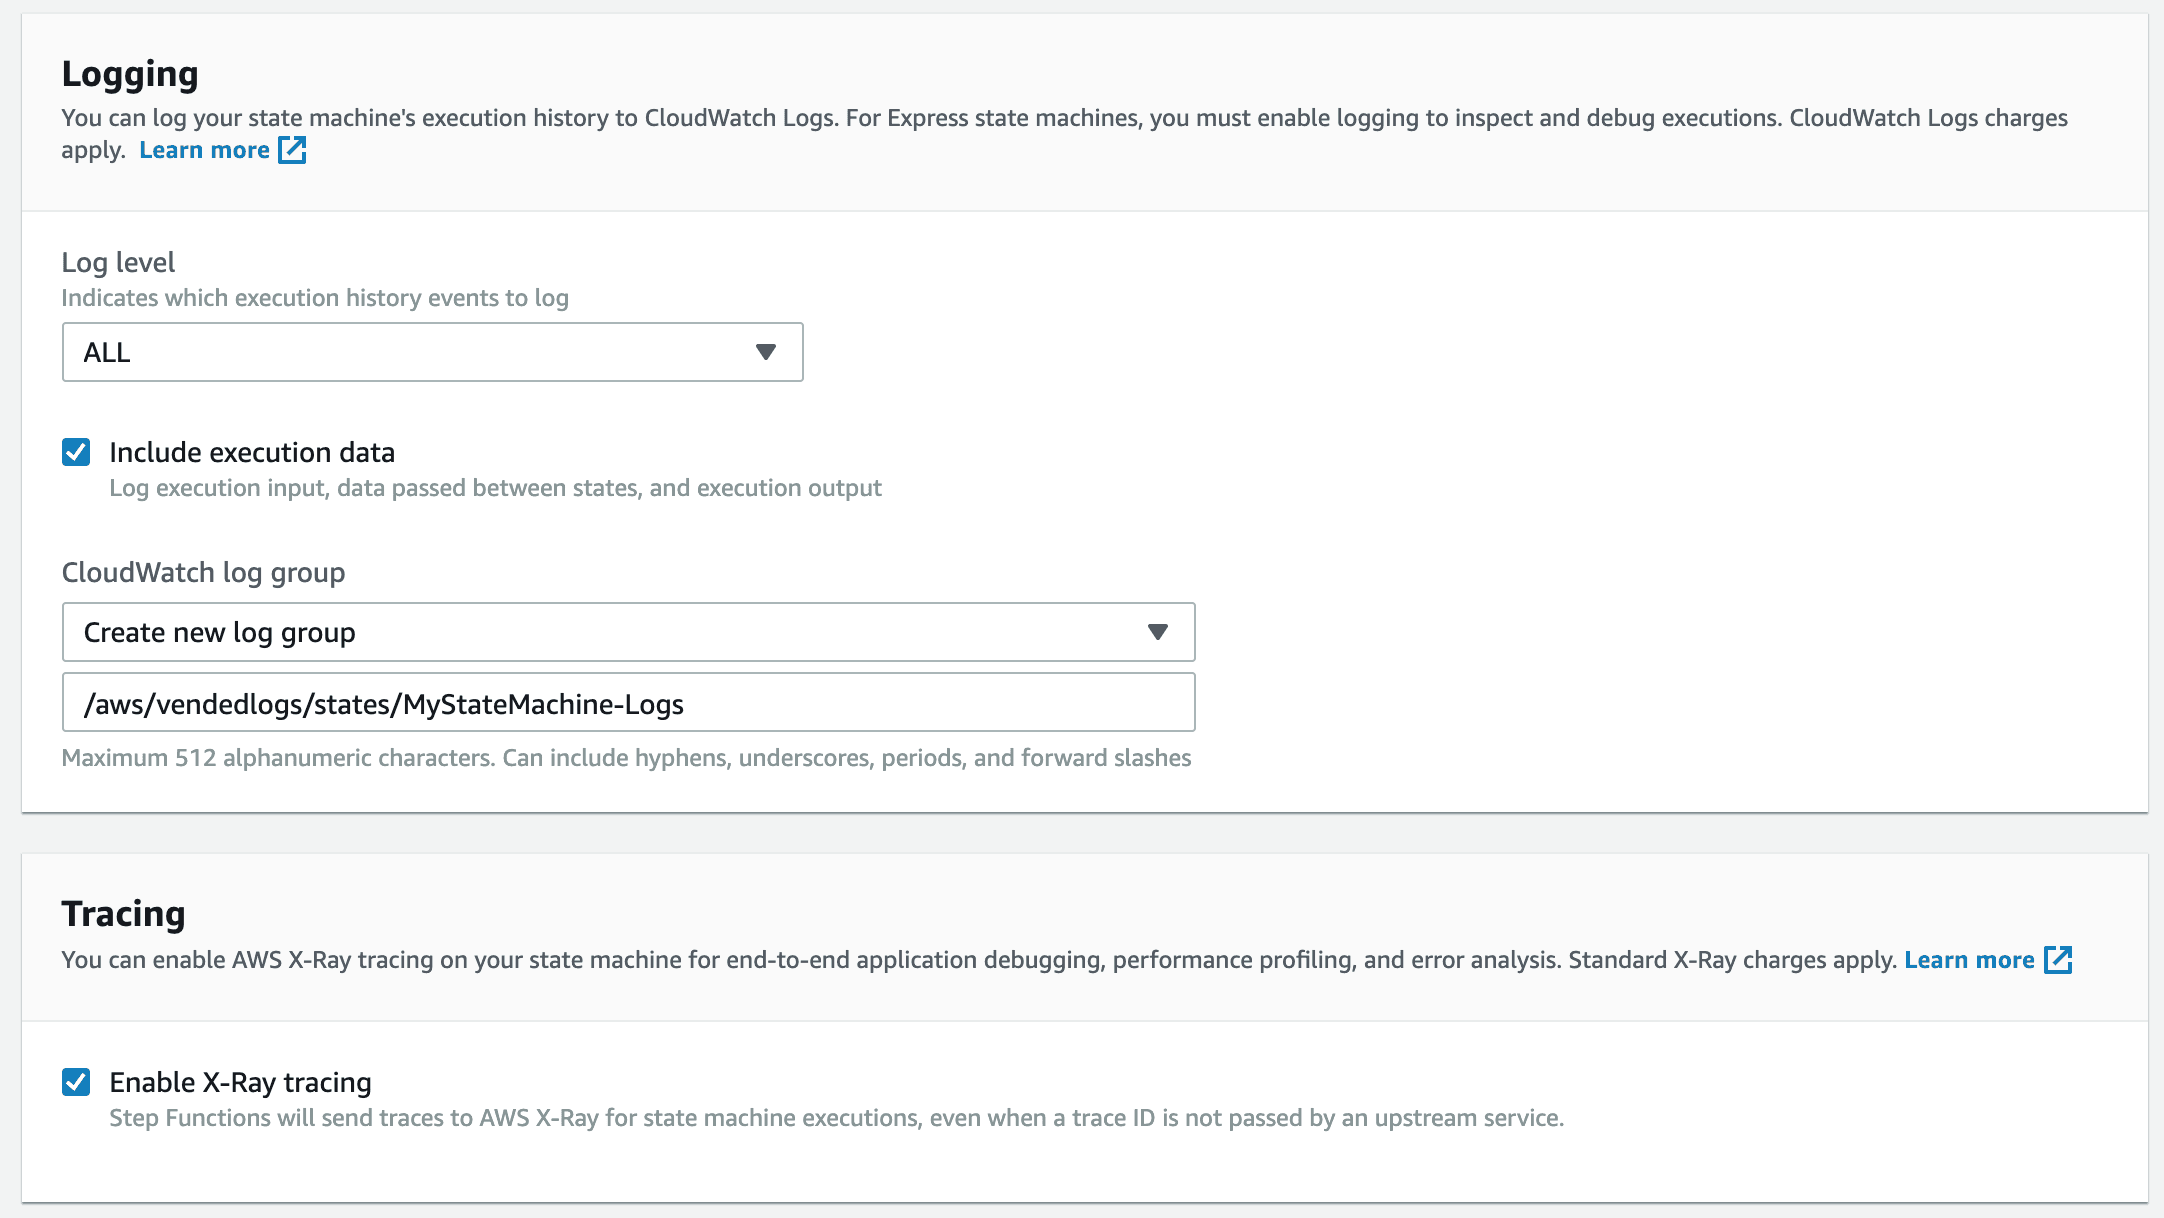2164x1218 pixels.
Task: Open Learn more link in Logging section
Action: (x=204, y=150)
